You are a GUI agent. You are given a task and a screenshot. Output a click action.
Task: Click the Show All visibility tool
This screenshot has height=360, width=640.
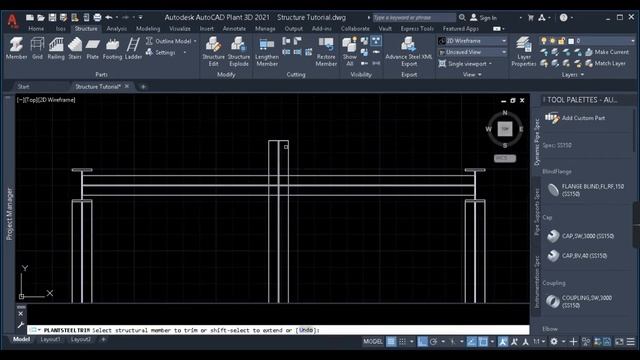(350, 51)
